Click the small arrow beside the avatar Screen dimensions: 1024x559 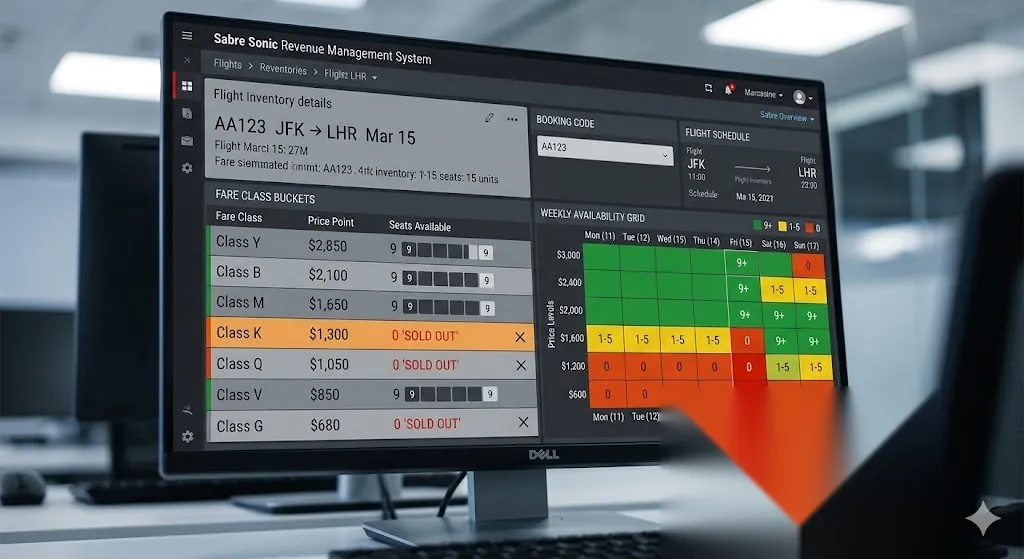click(x=810, y=99)
